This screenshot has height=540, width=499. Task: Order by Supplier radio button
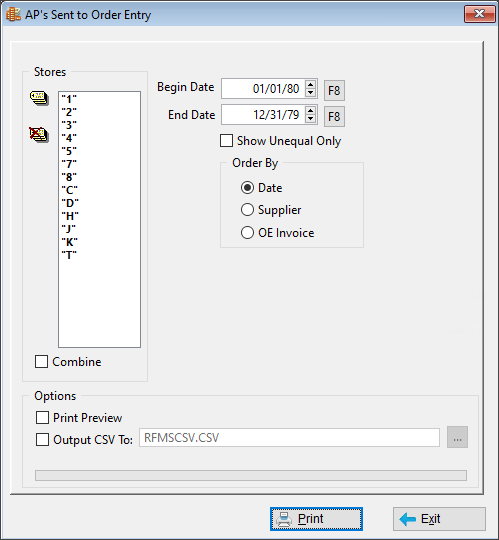(x=247, y=210)
